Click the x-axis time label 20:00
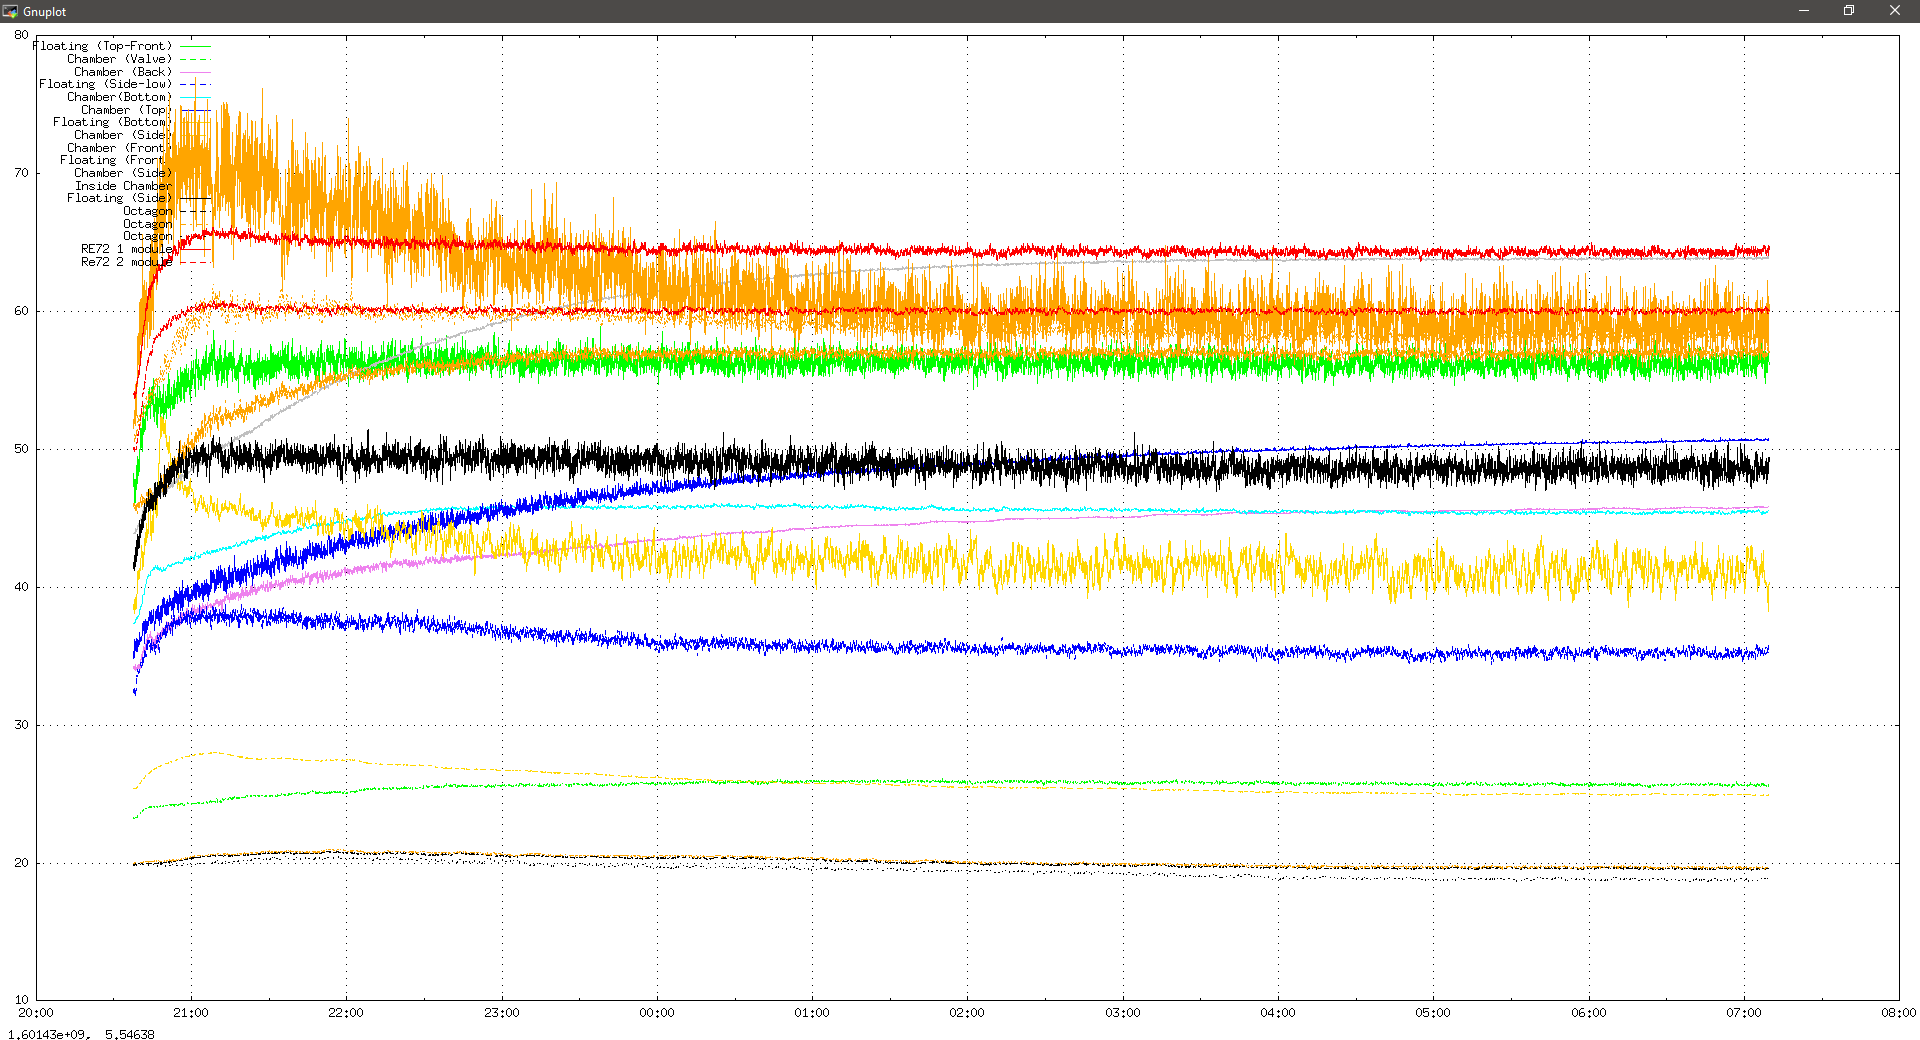 [x=36, y=1013]
